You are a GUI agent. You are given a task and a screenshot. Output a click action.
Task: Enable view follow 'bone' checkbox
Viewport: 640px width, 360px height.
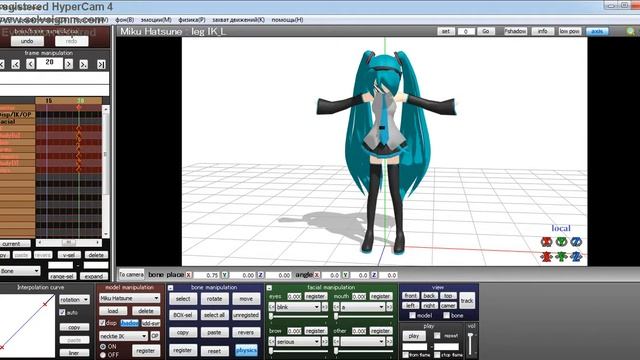pos(447,316)
